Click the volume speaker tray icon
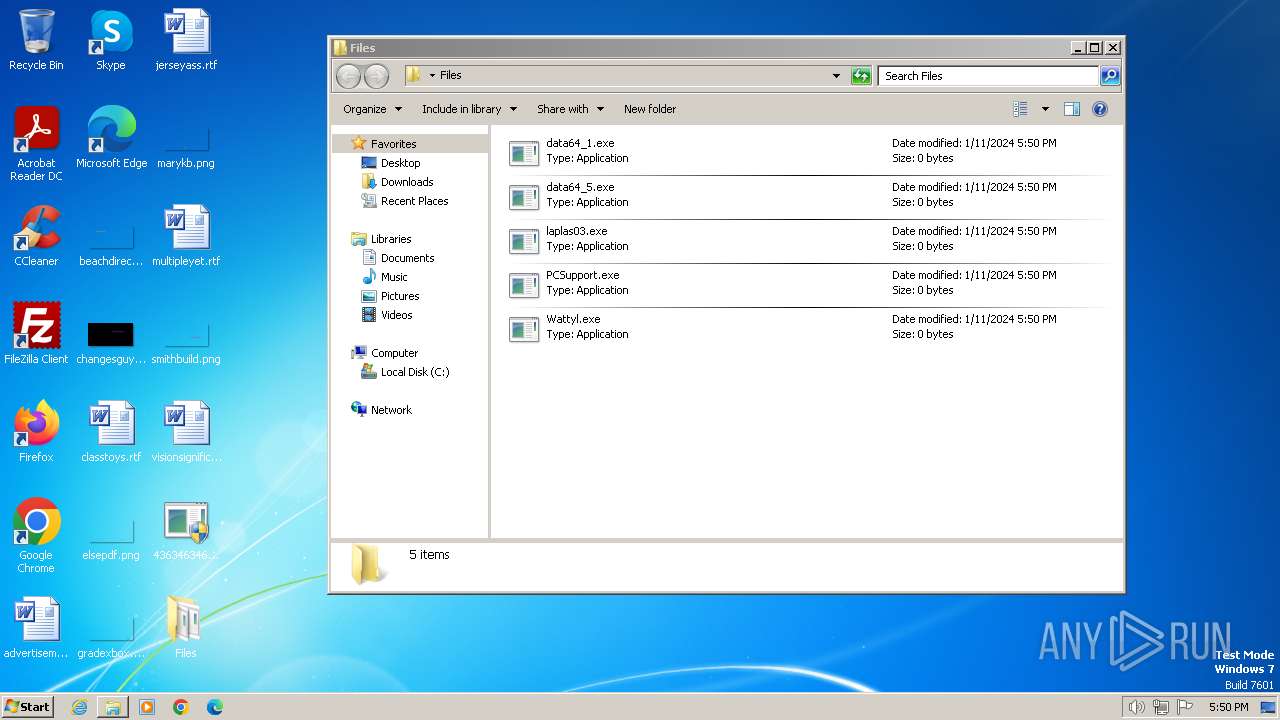The height and width of the screenshot is (720, 1280). (x=1136, y=707)
